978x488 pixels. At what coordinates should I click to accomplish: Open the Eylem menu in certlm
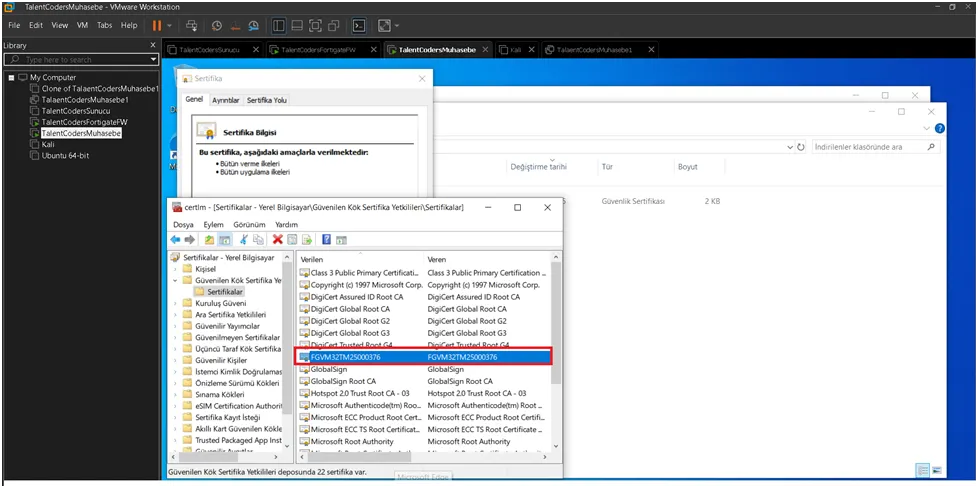[x=213, y=225]
